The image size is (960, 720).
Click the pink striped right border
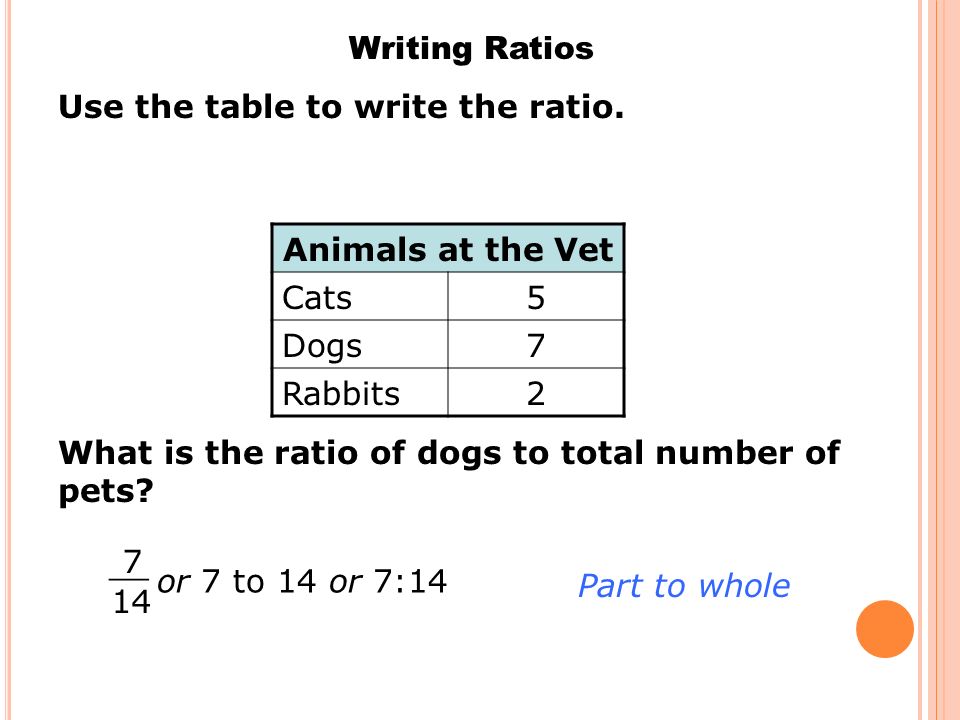[x=939, y=360]
